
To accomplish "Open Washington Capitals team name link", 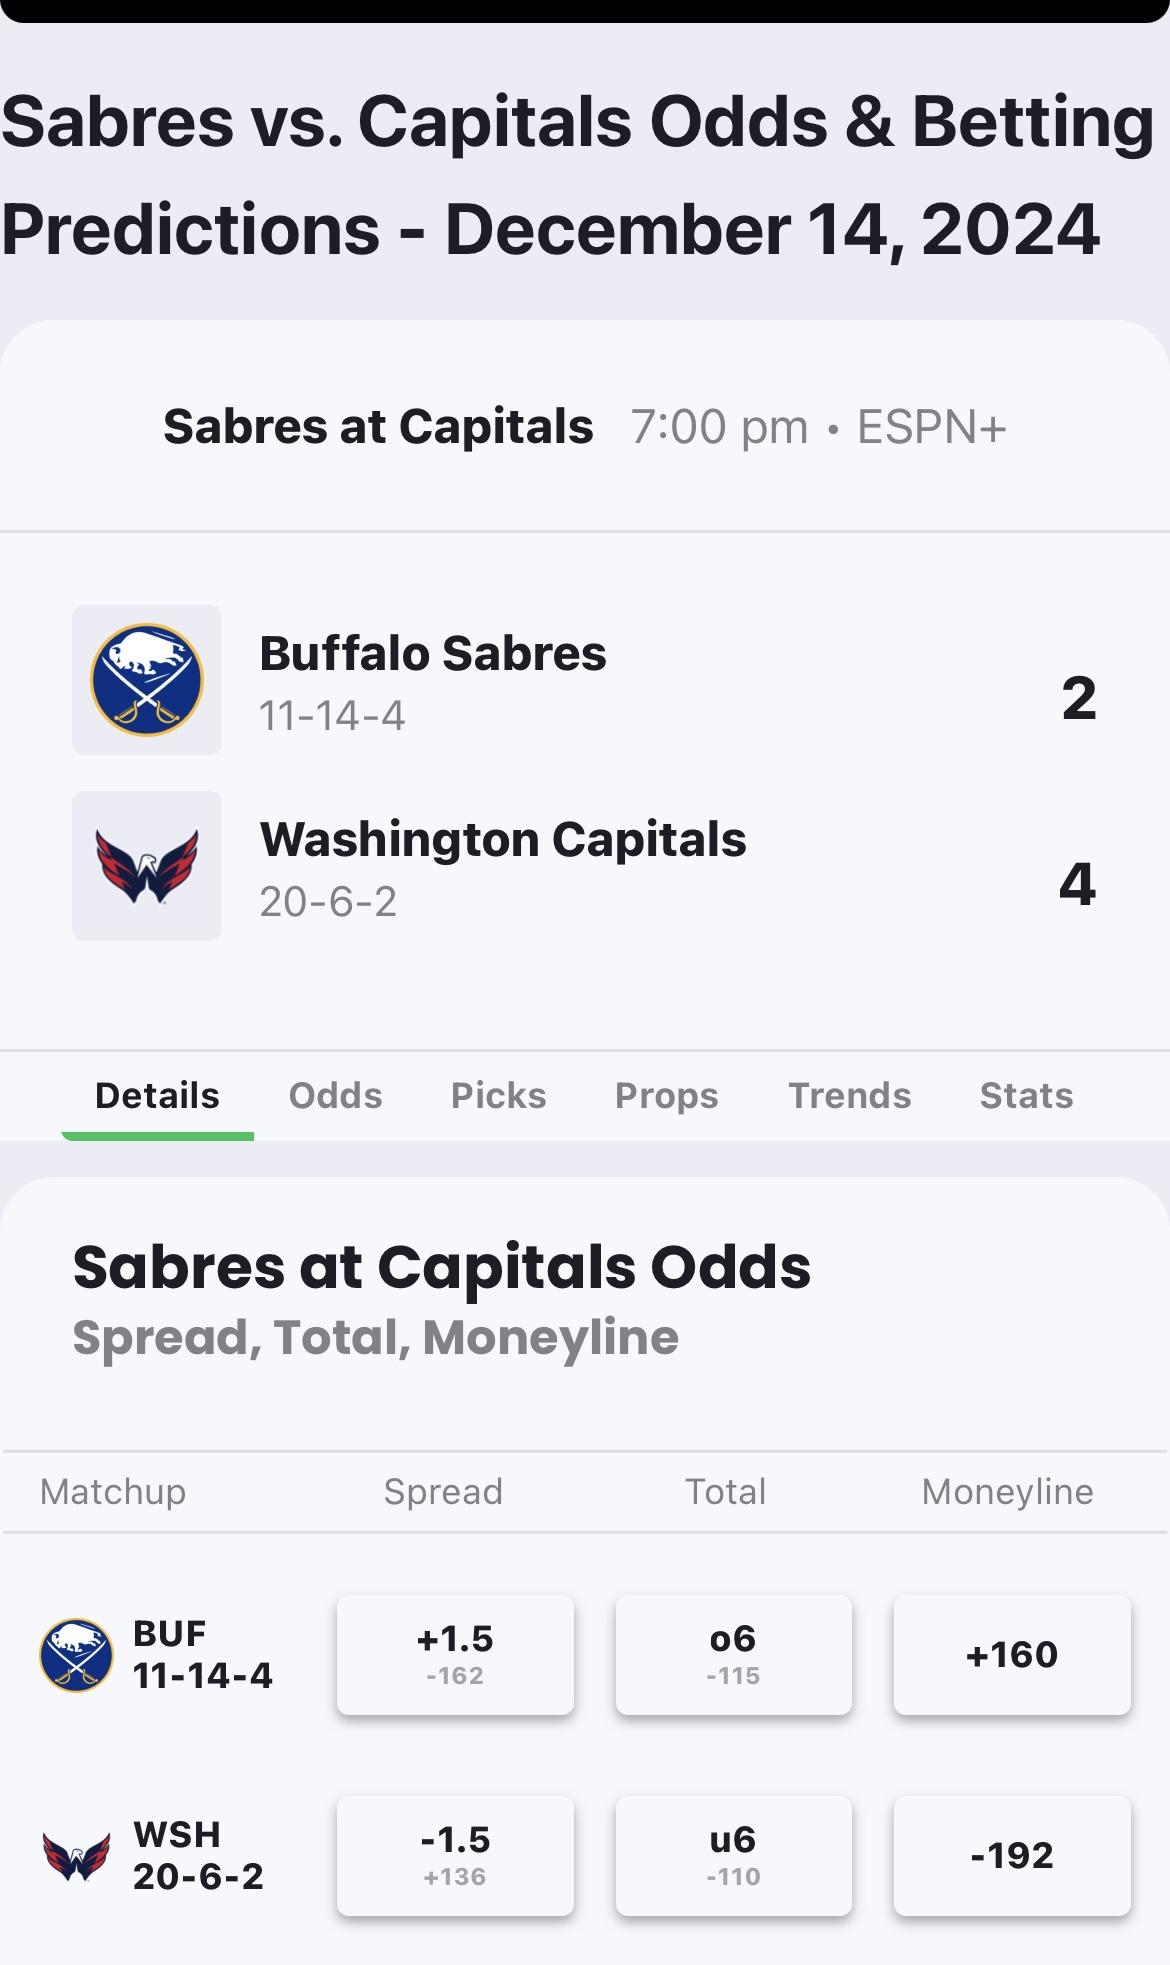I will point(503,840).
